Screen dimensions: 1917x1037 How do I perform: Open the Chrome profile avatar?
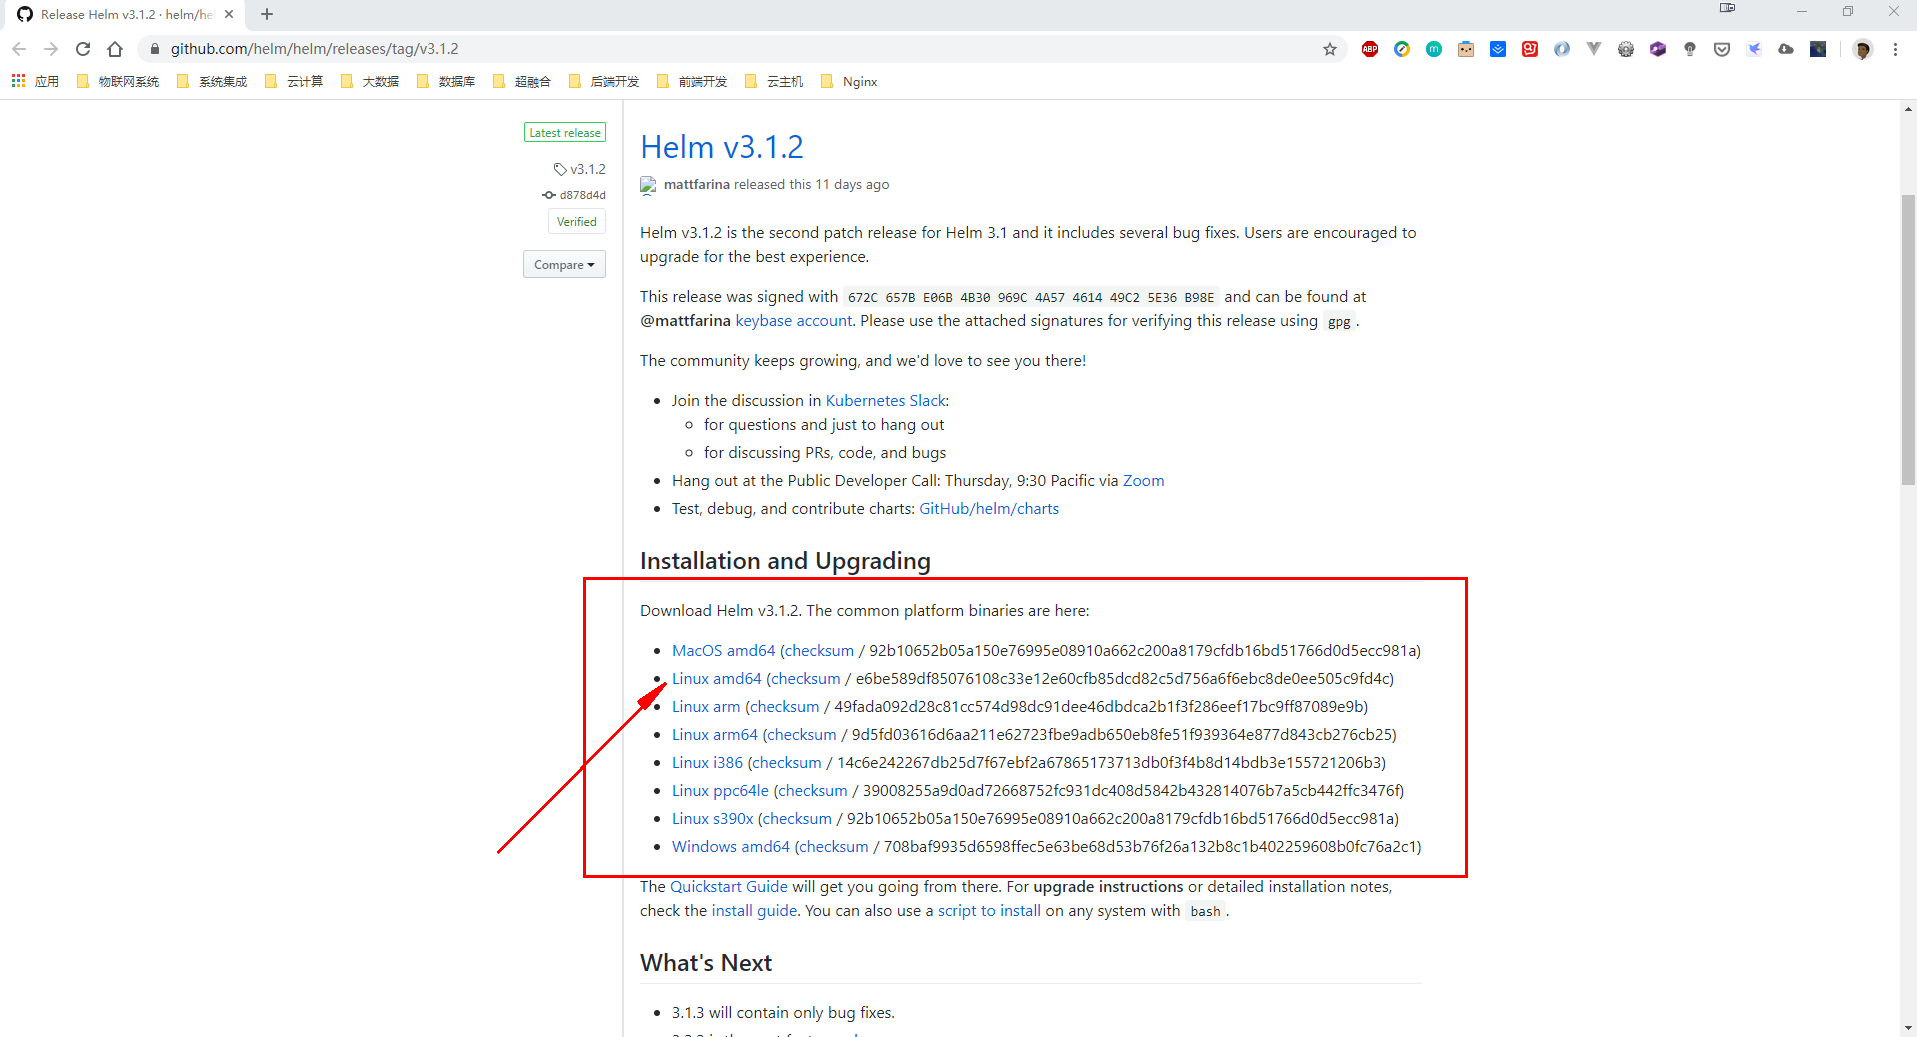click(1862, 49)
